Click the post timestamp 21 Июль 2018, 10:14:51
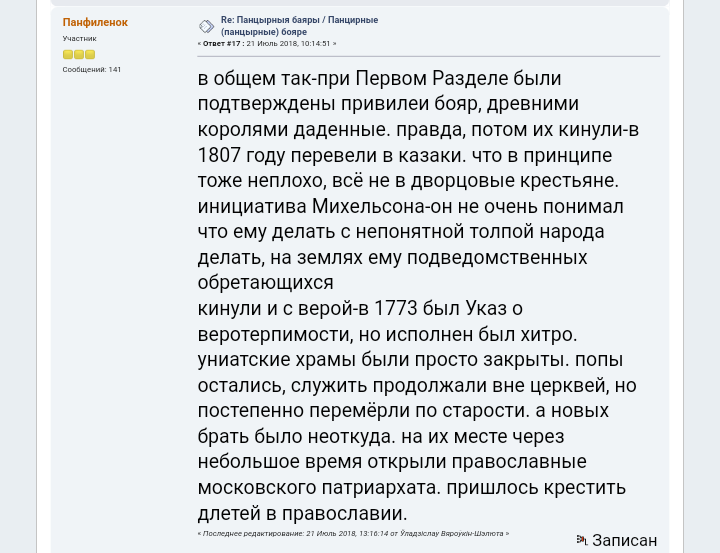The width and height of the screenshot is (720, 553). tap(288, 44)
